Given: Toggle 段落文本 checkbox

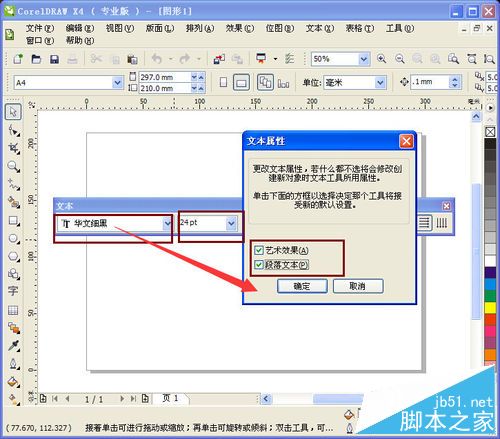Looking at the screenshot, I should (258, 265).
